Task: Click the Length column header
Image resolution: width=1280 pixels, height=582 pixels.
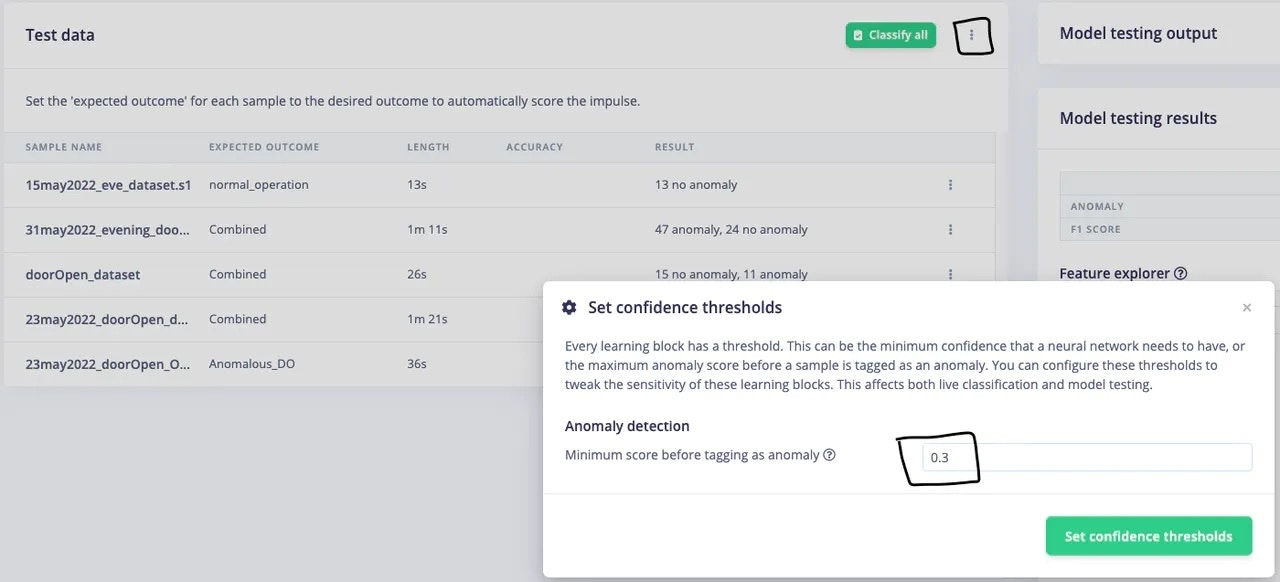Action: (x=428, y=147)
